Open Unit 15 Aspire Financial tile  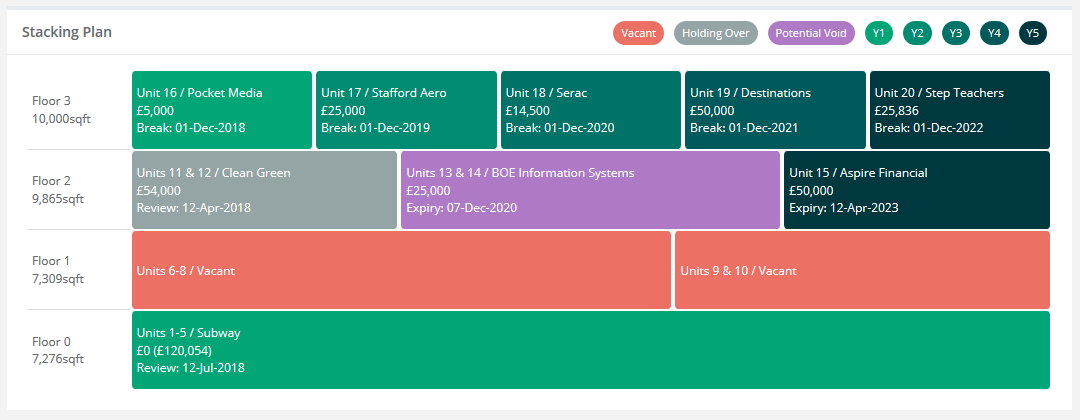coord(916,190)
